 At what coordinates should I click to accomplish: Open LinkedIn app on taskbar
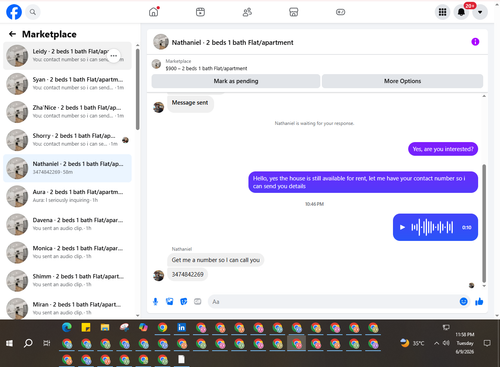tap(181, 328)
